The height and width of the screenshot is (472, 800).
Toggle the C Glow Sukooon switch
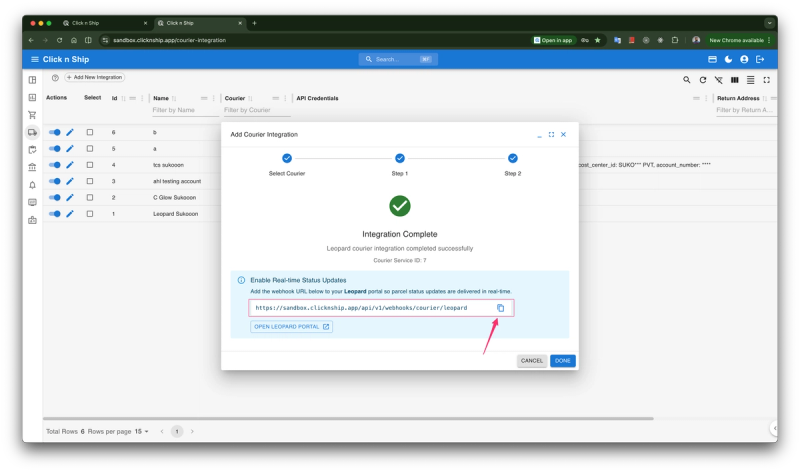[55, 197]
